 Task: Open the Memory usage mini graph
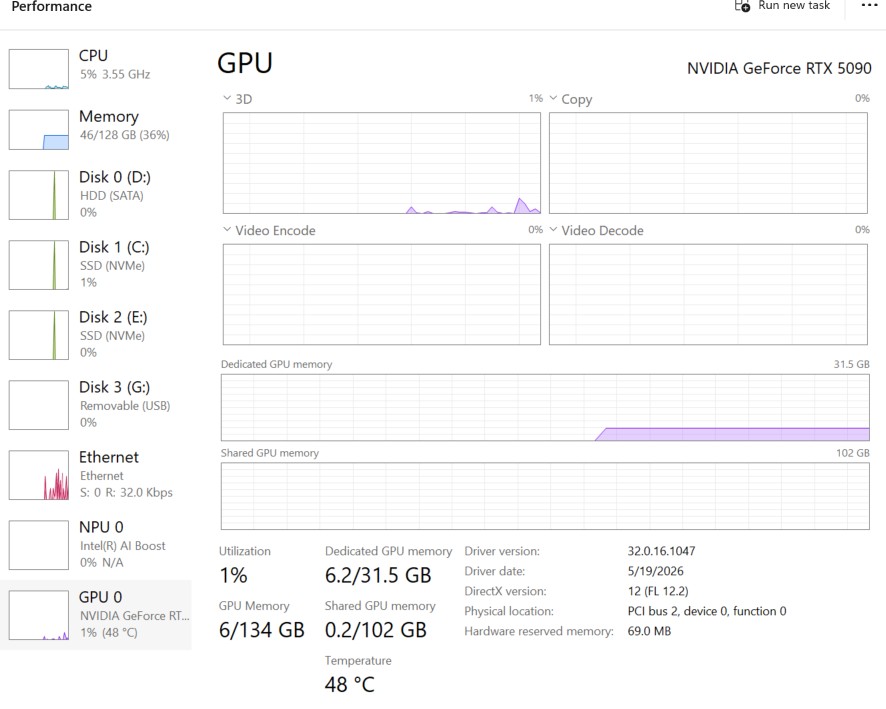[x=38, y=129]
